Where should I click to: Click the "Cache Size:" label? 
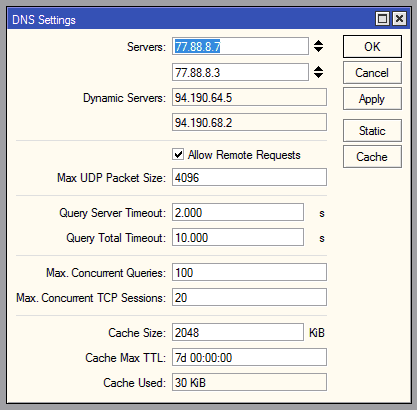(137, 333)
